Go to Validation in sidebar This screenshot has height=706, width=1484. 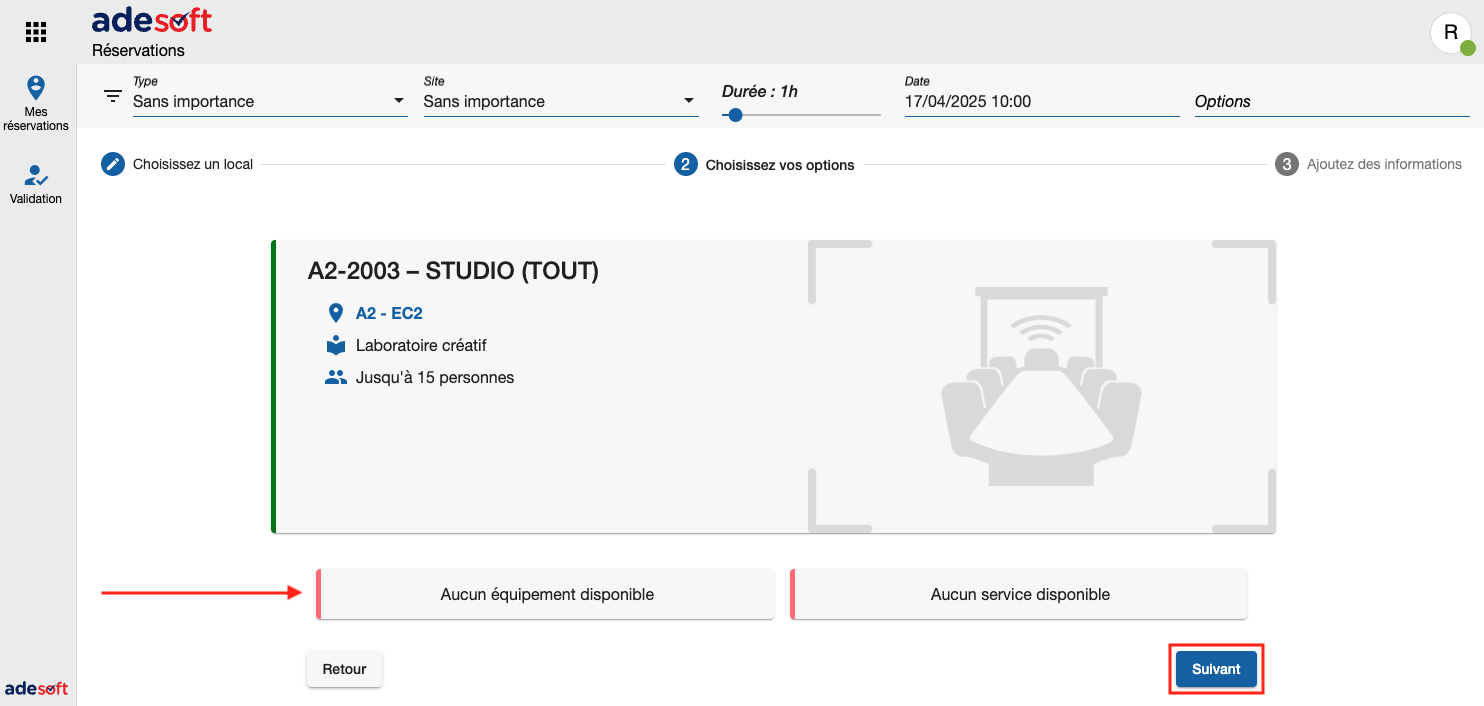pos(36,185)
